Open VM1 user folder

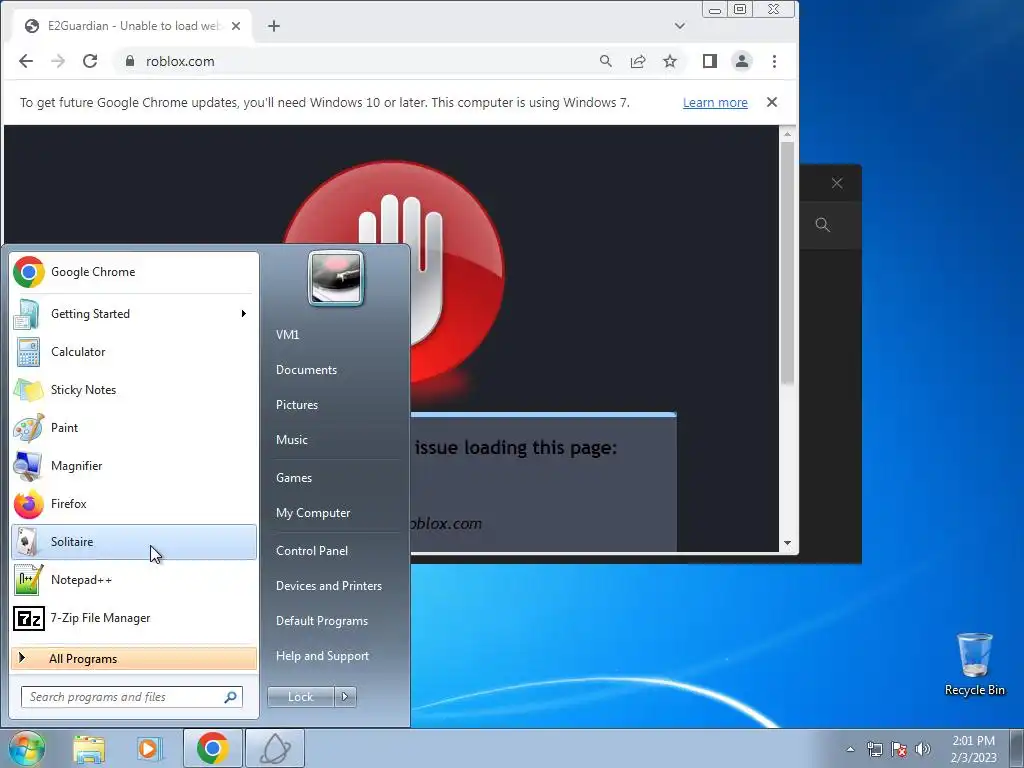pos(287,334)
